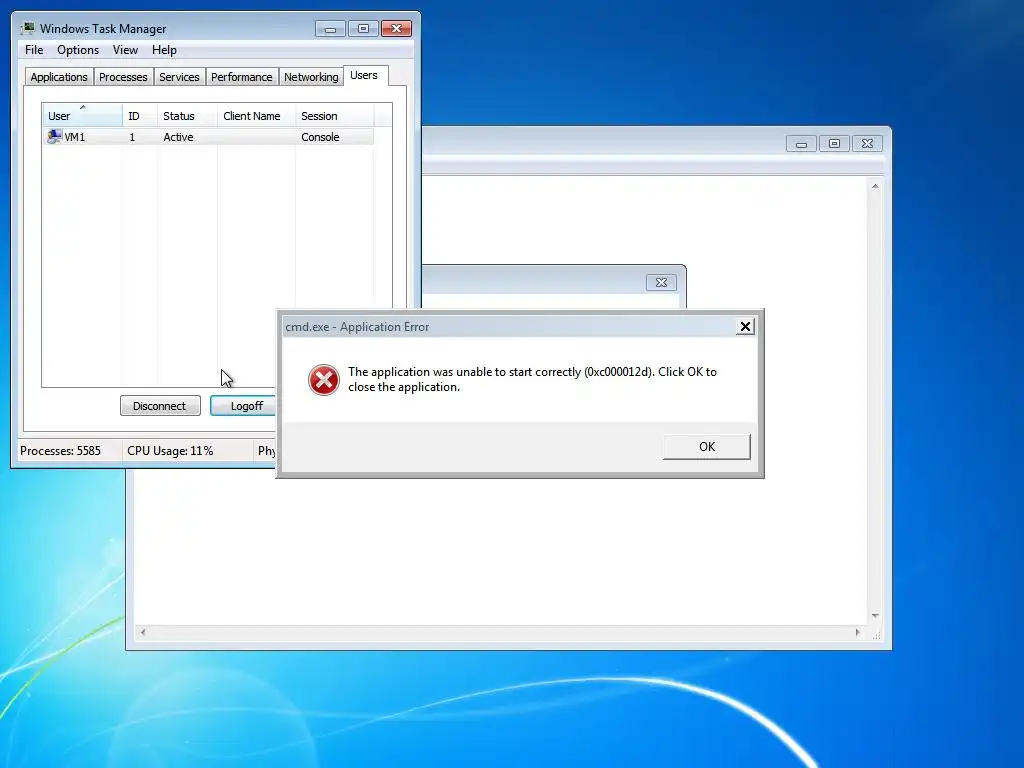The width and height of the screenshot is (1024, 768).
Task: Open the Options menu in Task Manager
Action: [x=78, y=50]
